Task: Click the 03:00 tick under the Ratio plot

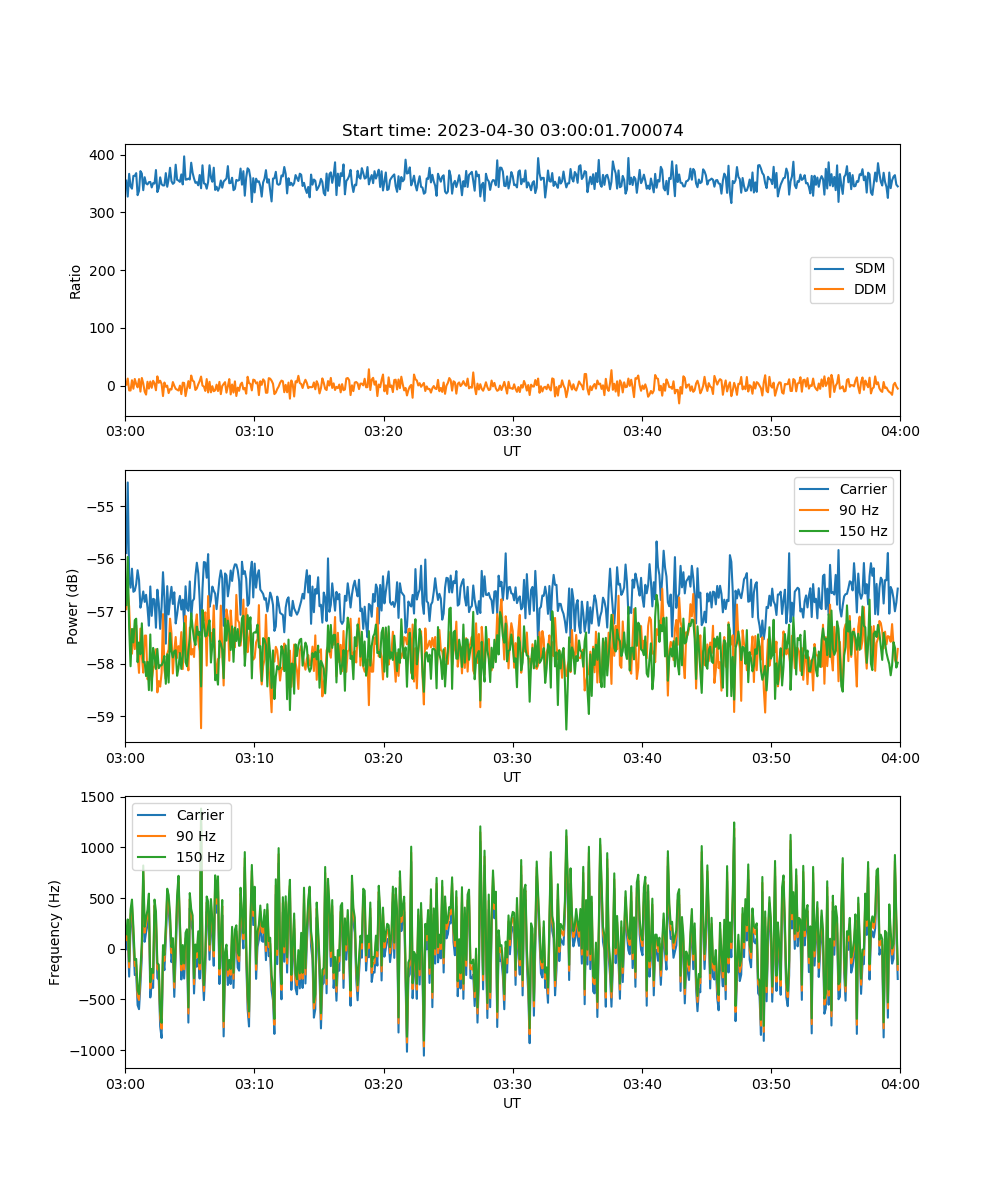Action: coord(125,431)
